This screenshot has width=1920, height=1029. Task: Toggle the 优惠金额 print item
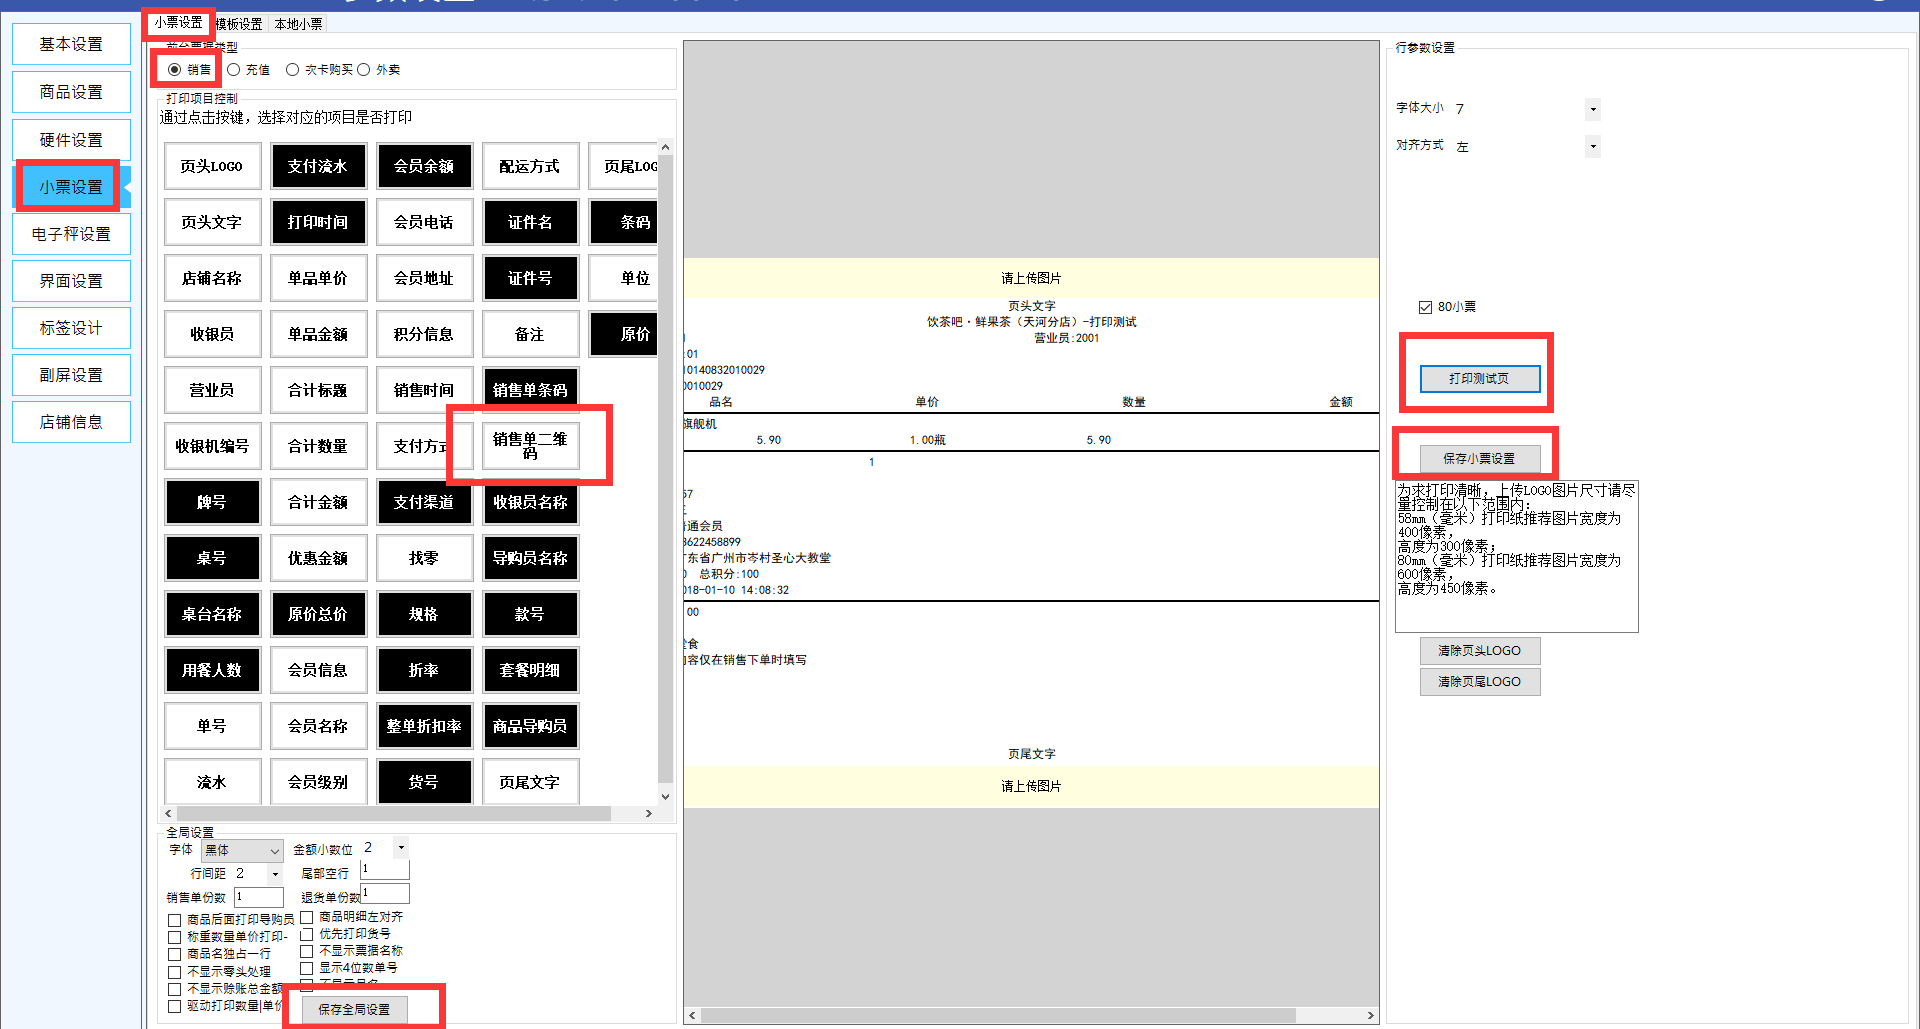pyautogui.click(x=318, y=558)
